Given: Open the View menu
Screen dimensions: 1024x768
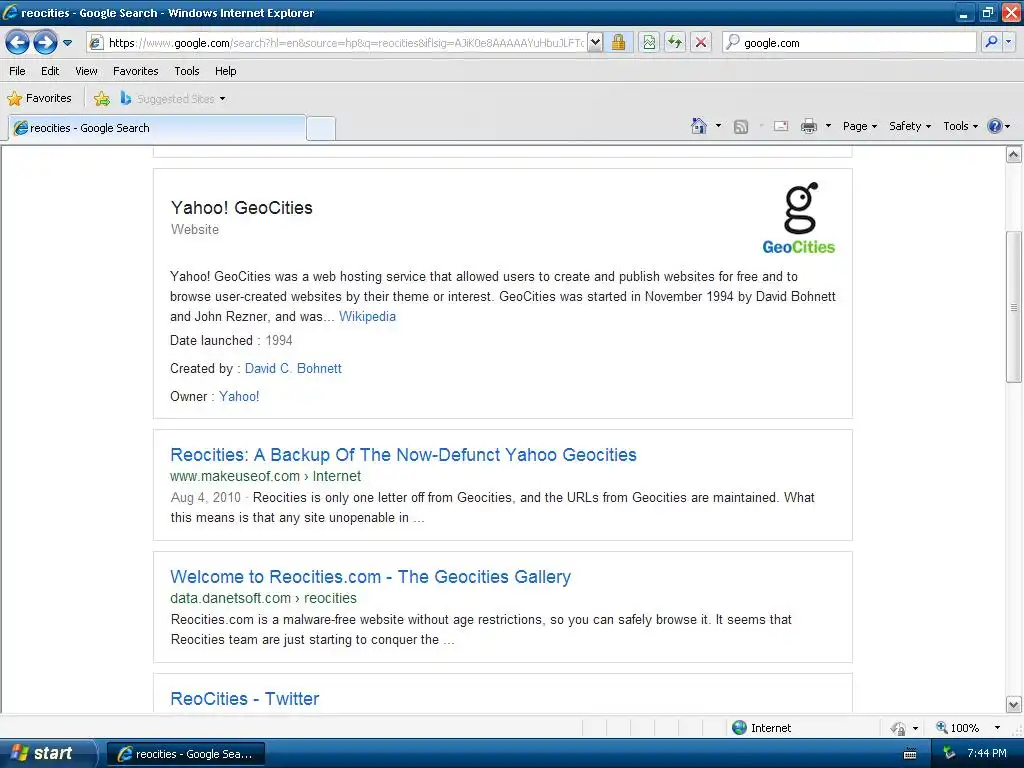Looking at the screenshot, I should pyautogui.click(x=86, y=71).
